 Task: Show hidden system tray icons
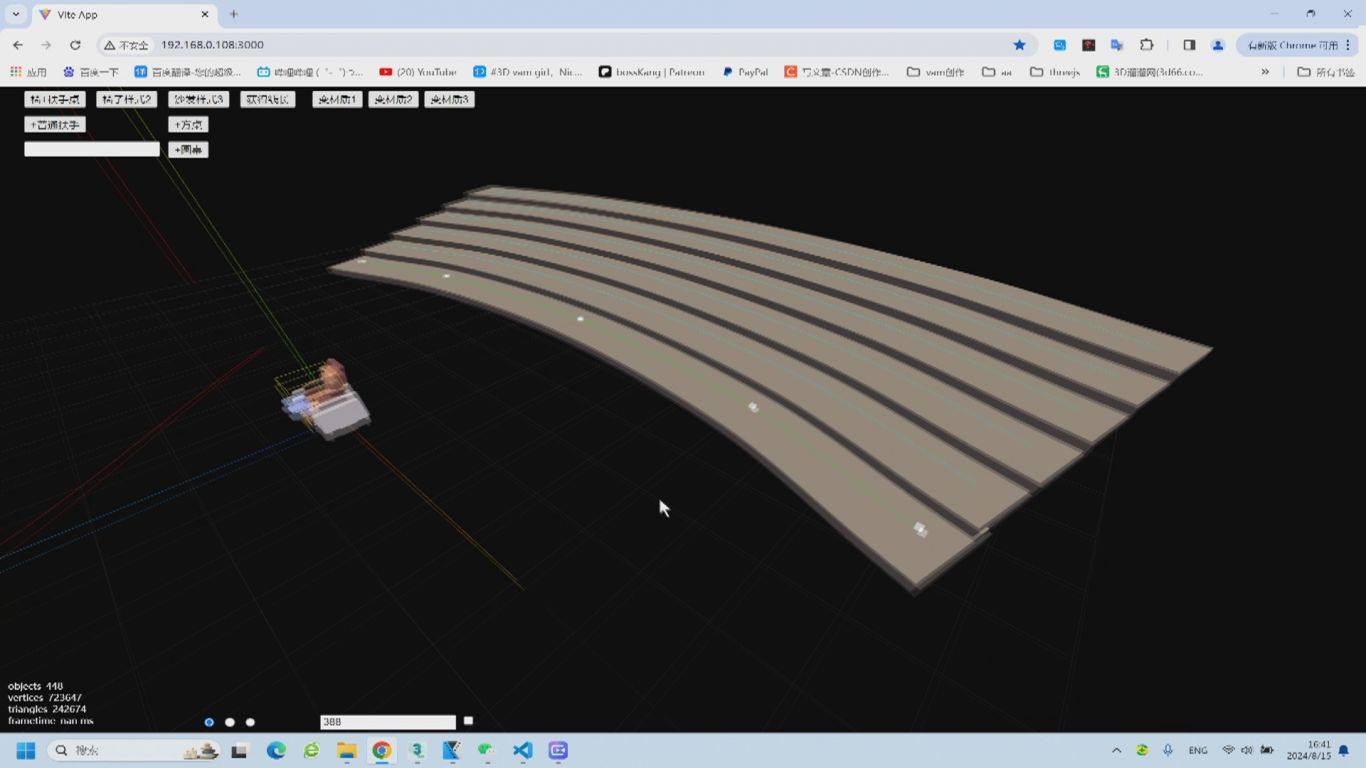tap(1116, 750)
